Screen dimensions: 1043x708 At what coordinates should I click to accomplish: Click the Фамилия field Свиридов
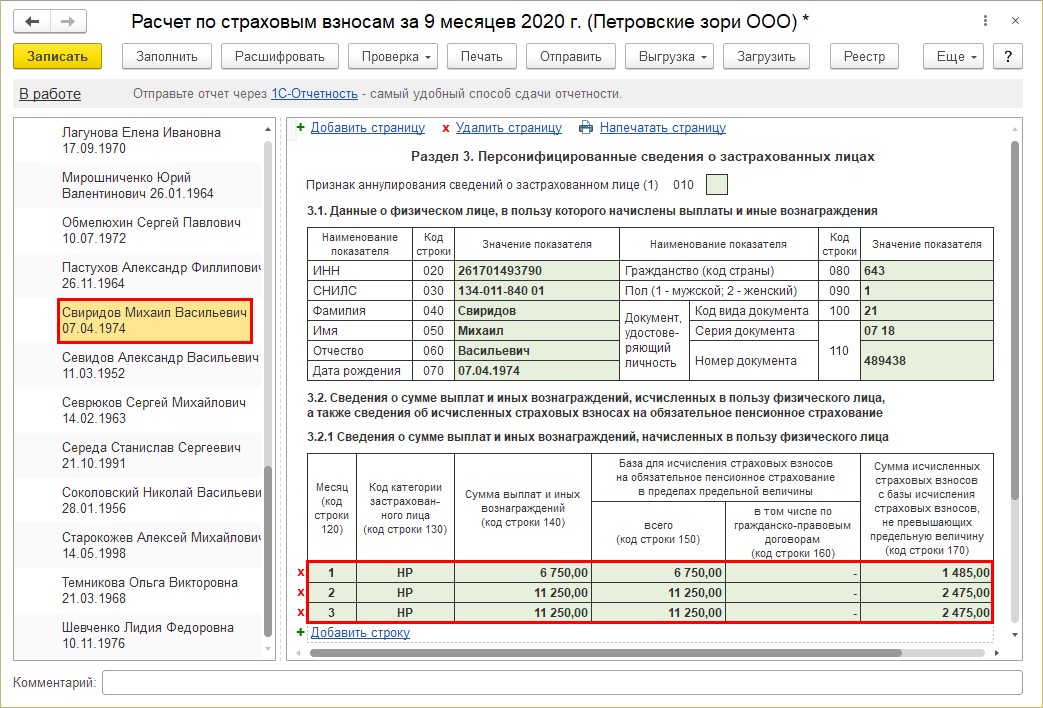537,311
